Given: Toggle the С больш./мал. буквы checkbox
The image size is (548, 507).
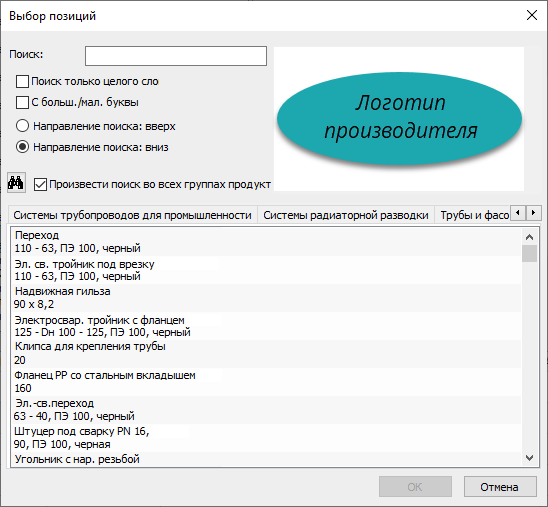Looking at the screenshot, I should click(x=22, y=102).
